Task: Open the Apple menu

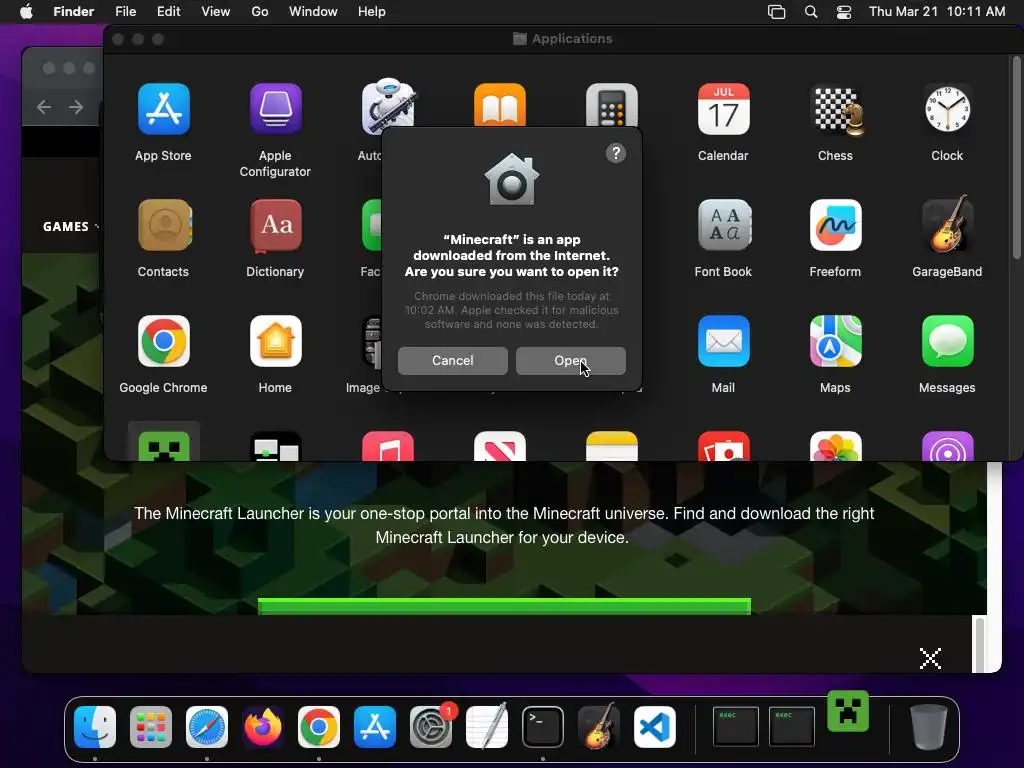Action: (x=26, y=12)
